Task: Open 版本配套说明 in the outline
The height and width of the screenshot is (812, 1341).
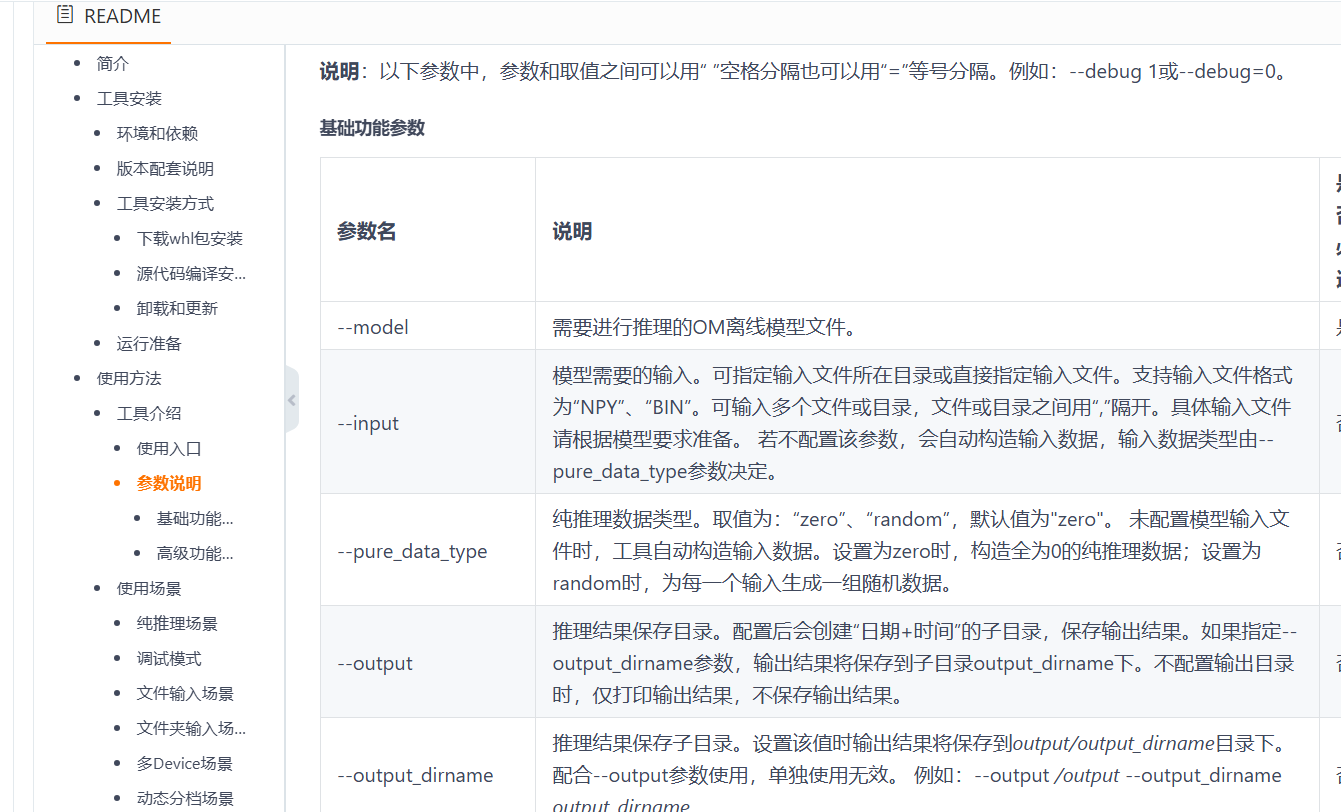Action: [165, 169]
